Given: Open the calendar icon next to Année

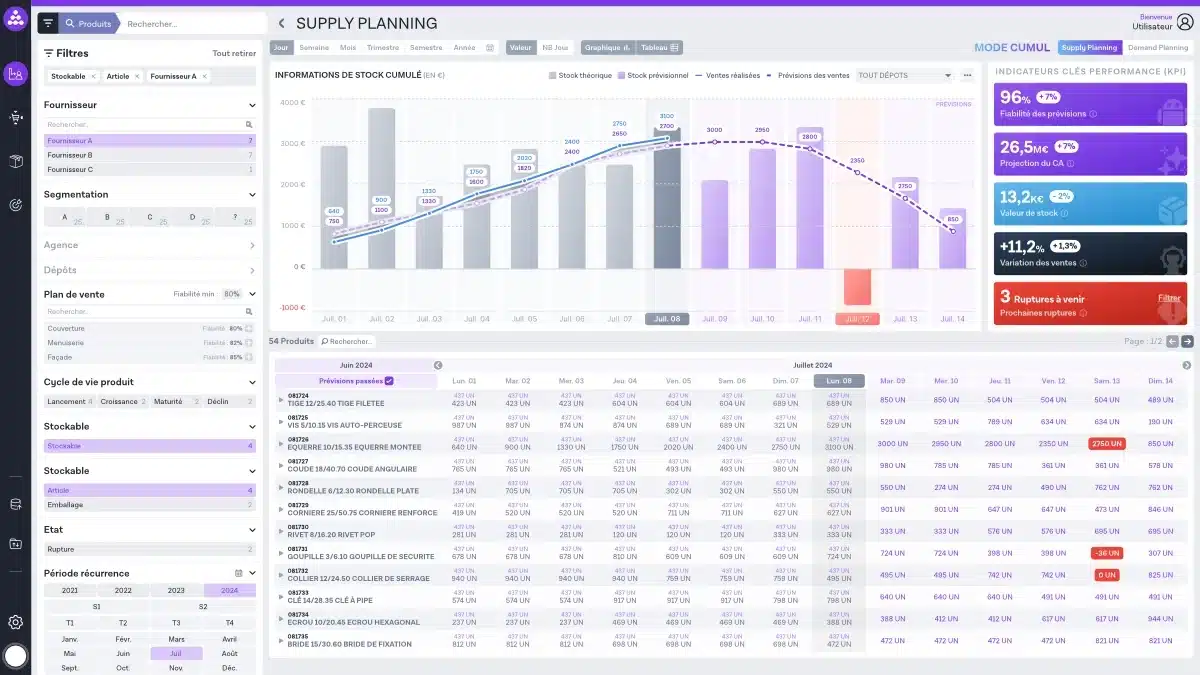Looking at the screenshot, I should (x=490, y=47).
